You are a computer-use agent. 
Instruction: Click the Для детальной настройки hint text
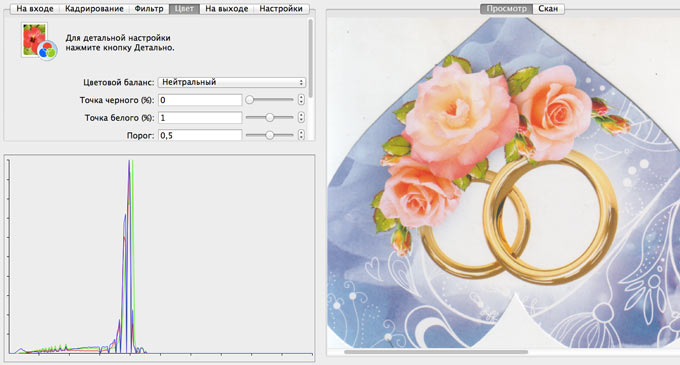tap(120, 43)
